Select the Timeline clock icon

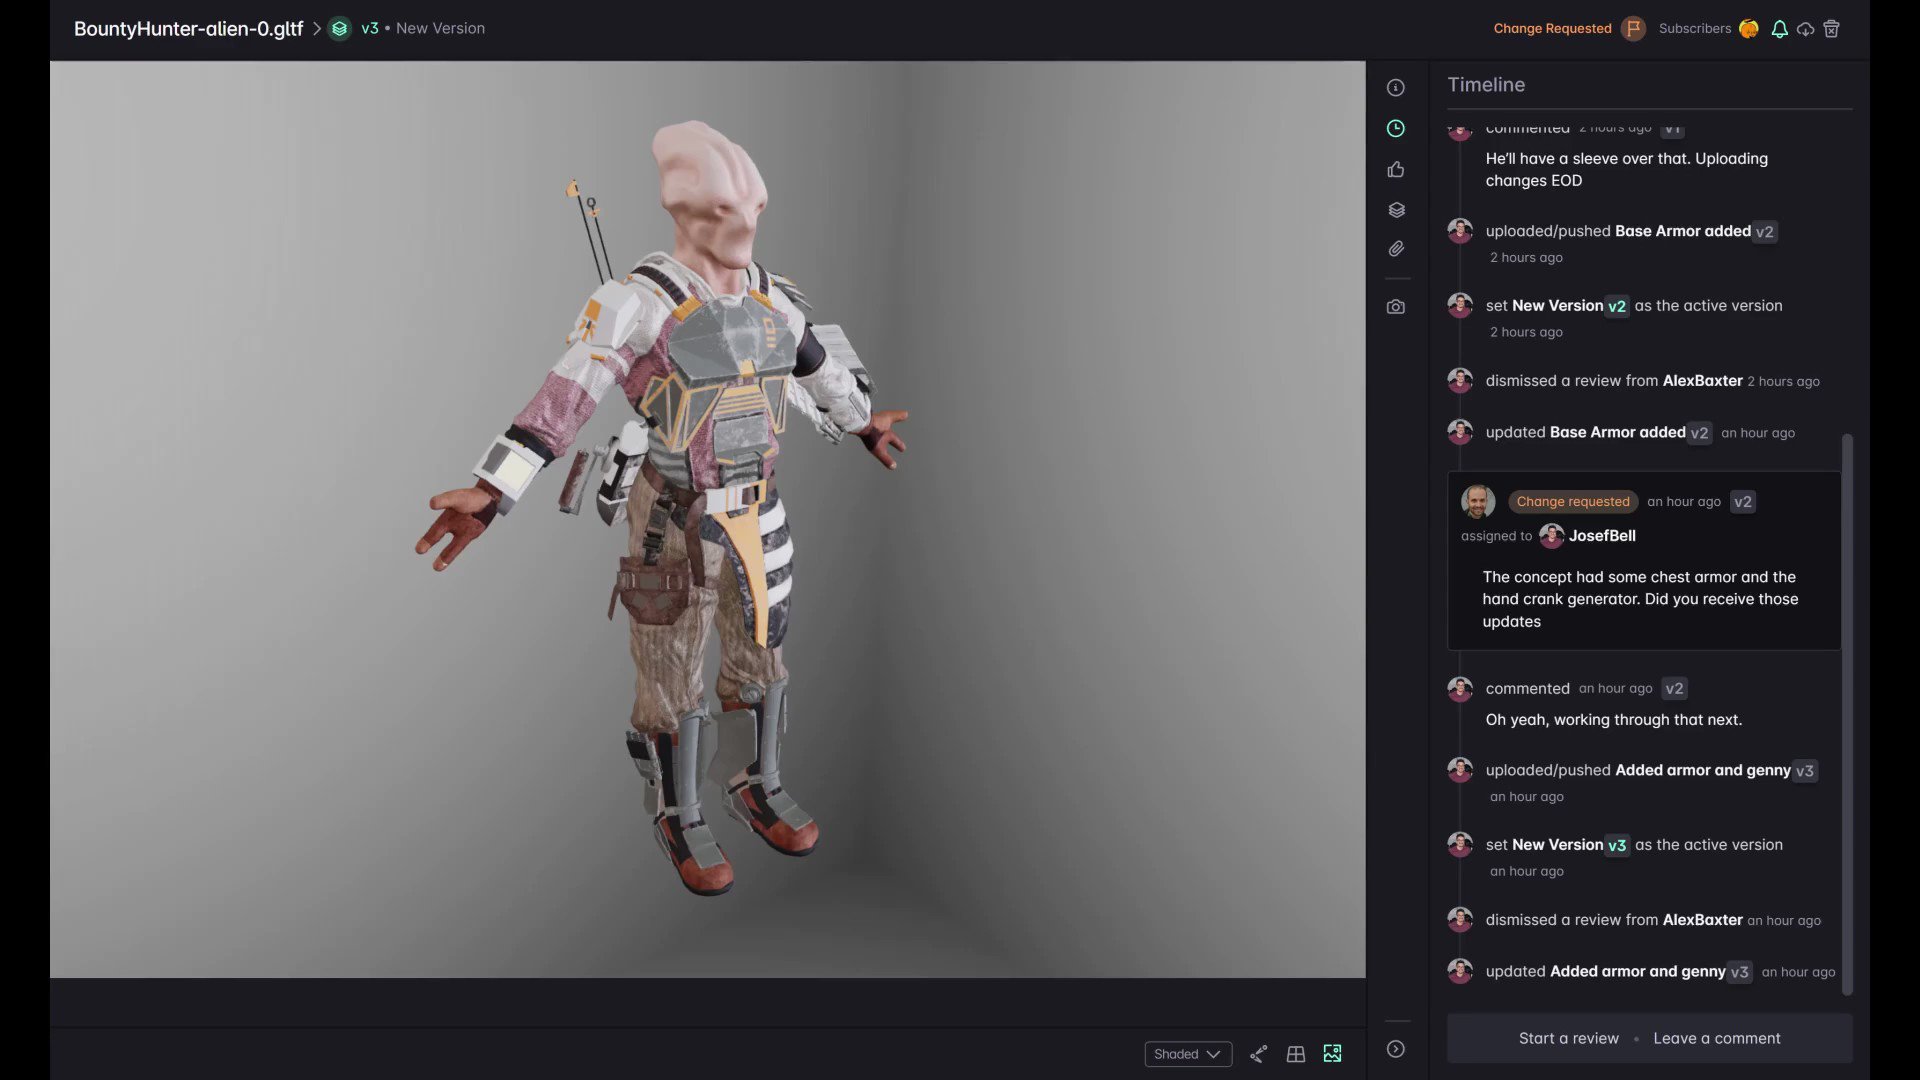pyautogui.click(x=1396, y=128)
